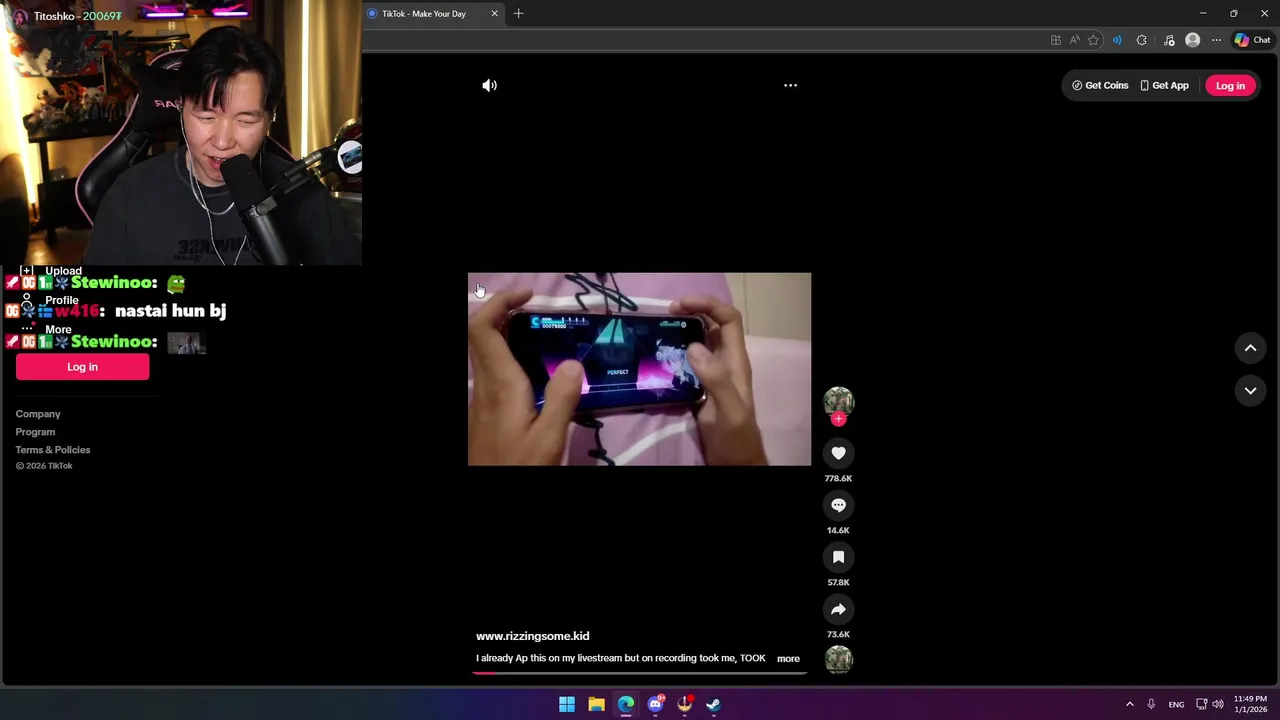Open the browser Extensions puzzle icon
The height and width of the screenshot is (720, 1280).
(x=1142, y=40)
